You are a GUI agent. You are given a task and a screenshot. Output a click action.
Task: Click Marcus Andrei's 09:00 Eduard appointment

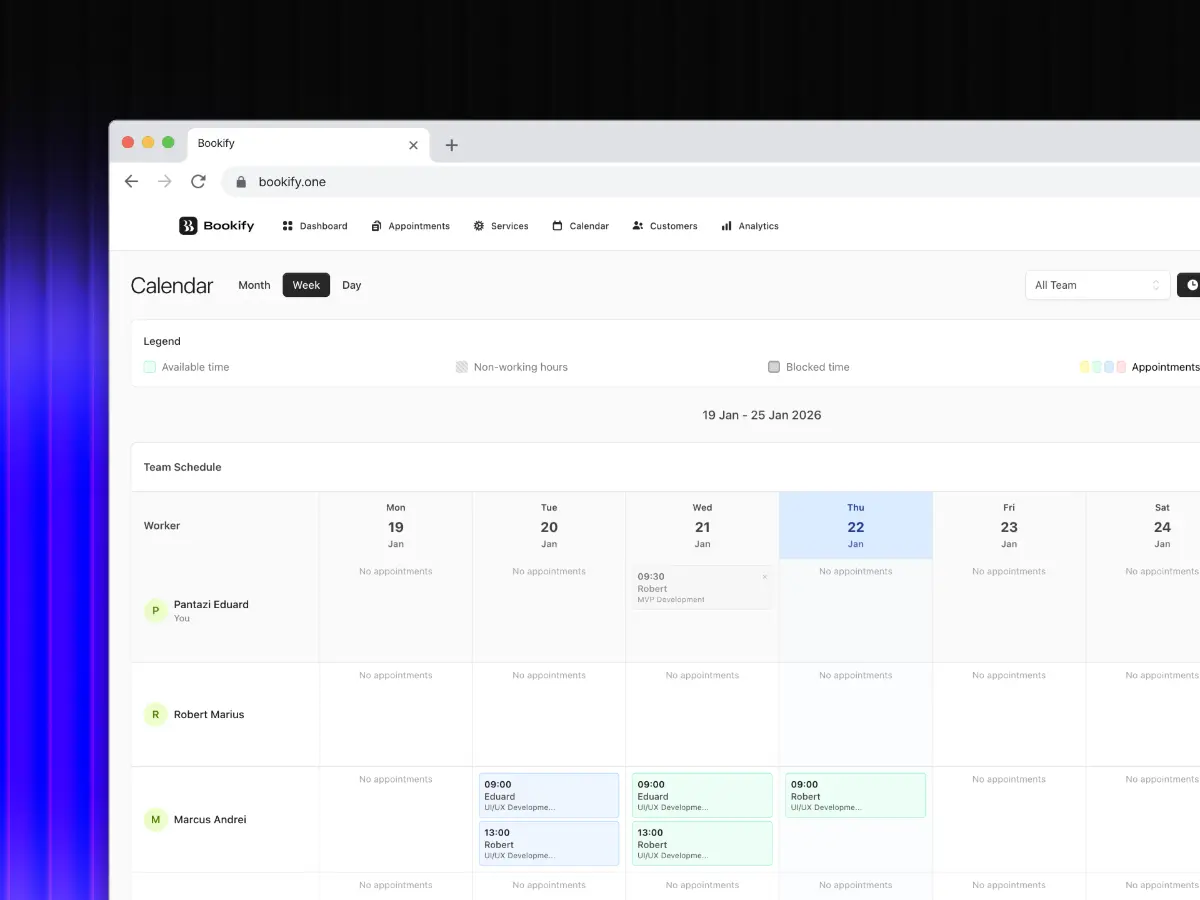548,795
